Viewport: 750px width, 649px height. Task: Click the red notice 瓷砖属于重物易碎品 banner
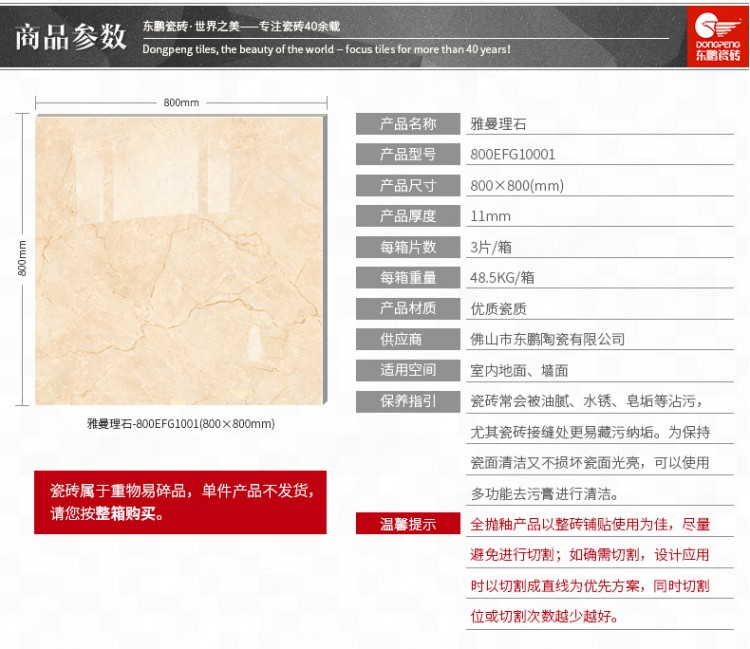click(x=180, y=502)
